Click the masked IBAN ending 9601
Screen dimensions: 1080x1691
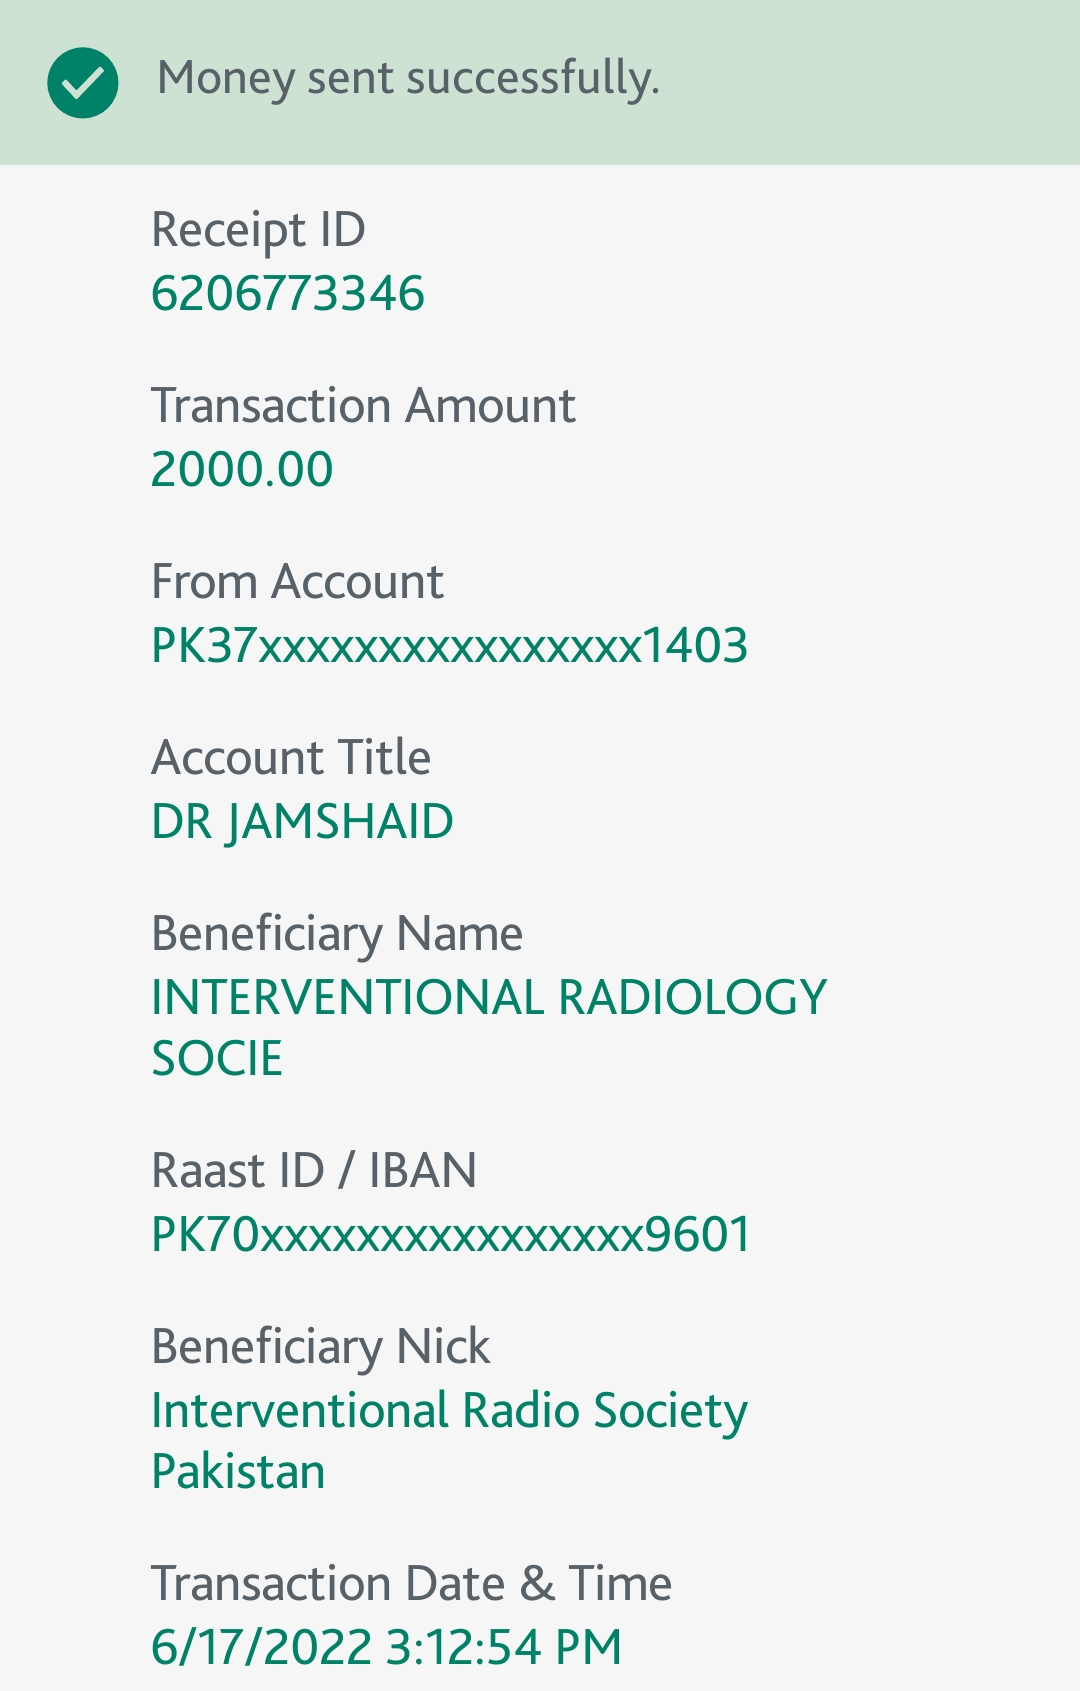tap(451, 1235)
